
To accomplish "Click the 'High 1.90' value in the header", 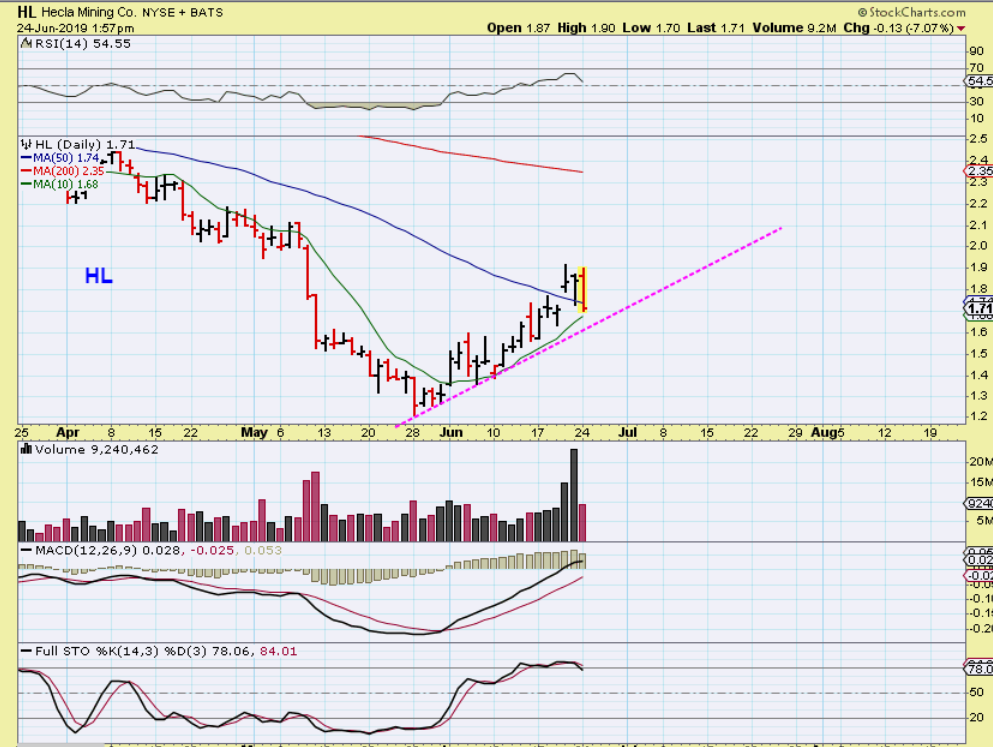I will click(586, 28).
